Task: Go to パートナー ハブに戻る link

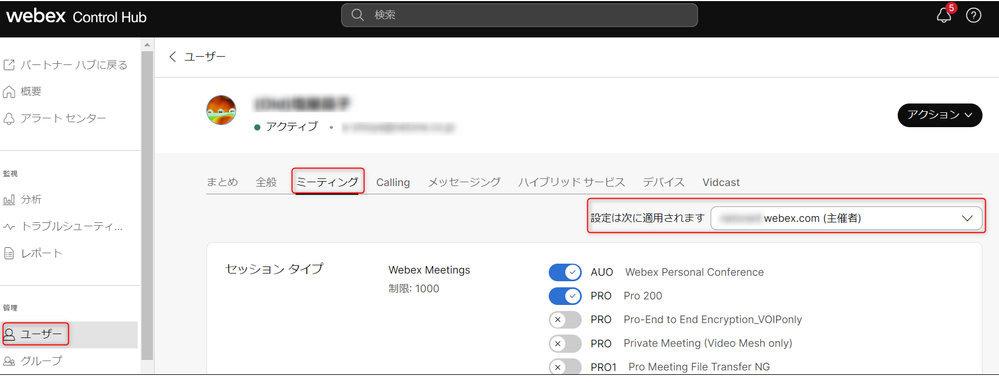Action: 74,65
